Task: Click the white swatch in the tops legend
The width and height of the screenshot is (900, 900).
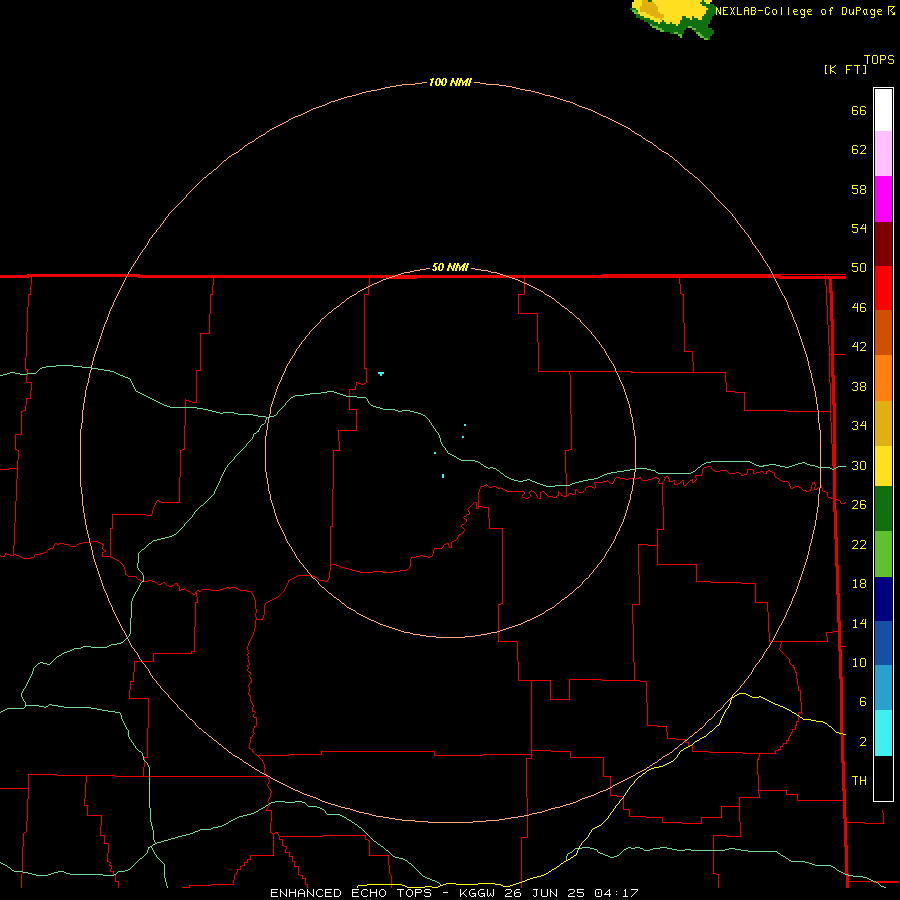Action: click(x=883, y=110)
